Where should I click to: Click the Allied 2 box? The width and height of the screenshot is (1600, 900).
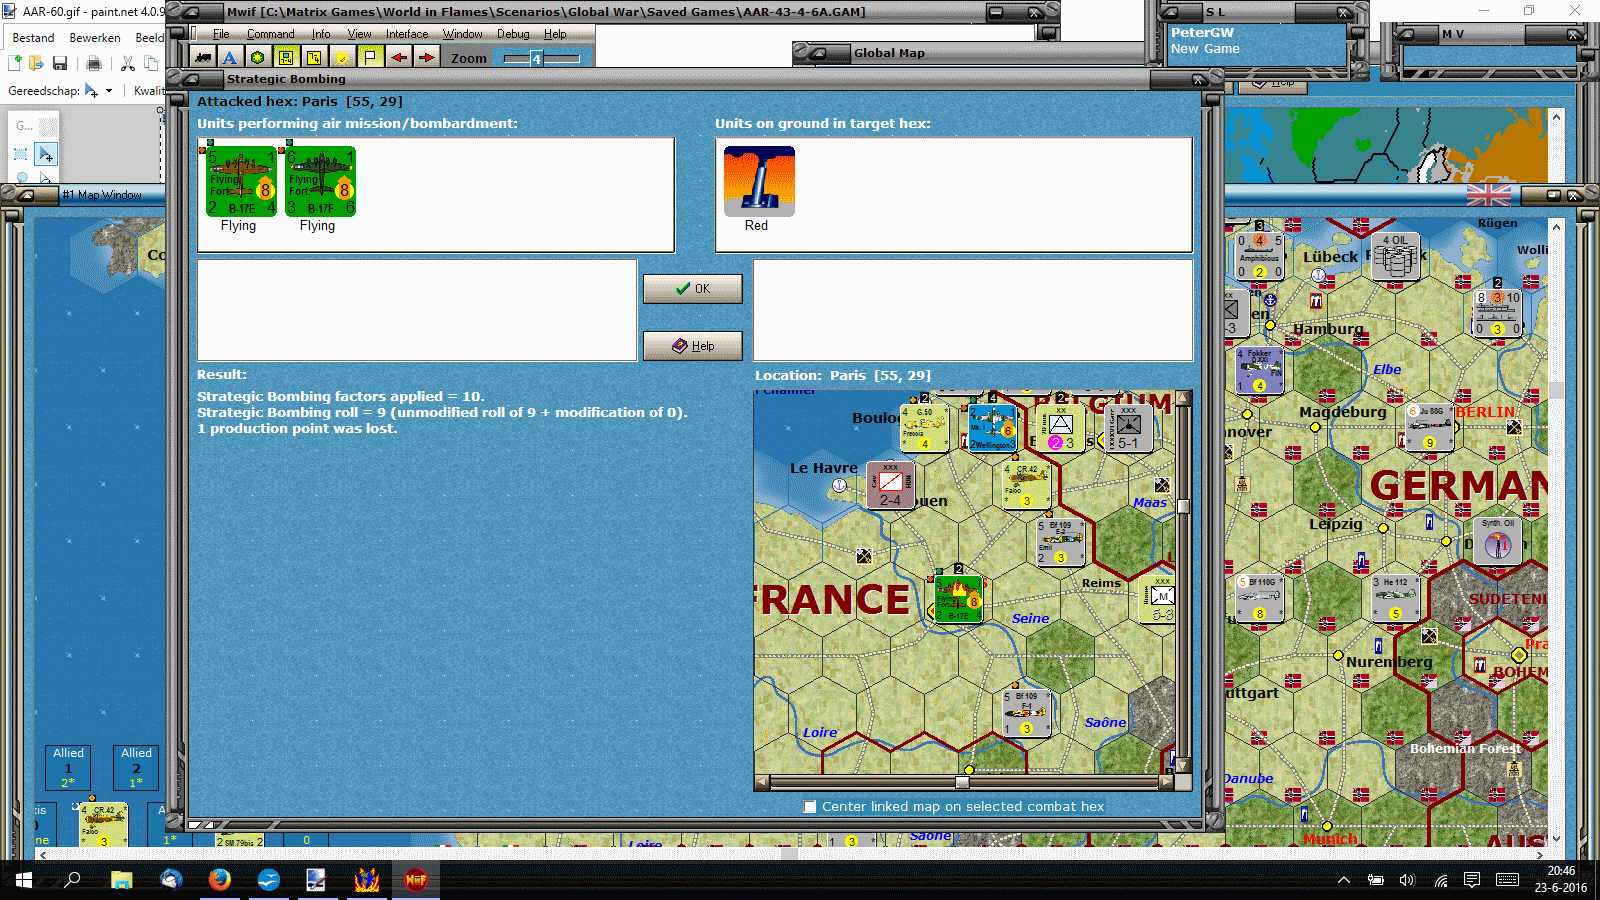click(136, 768)
